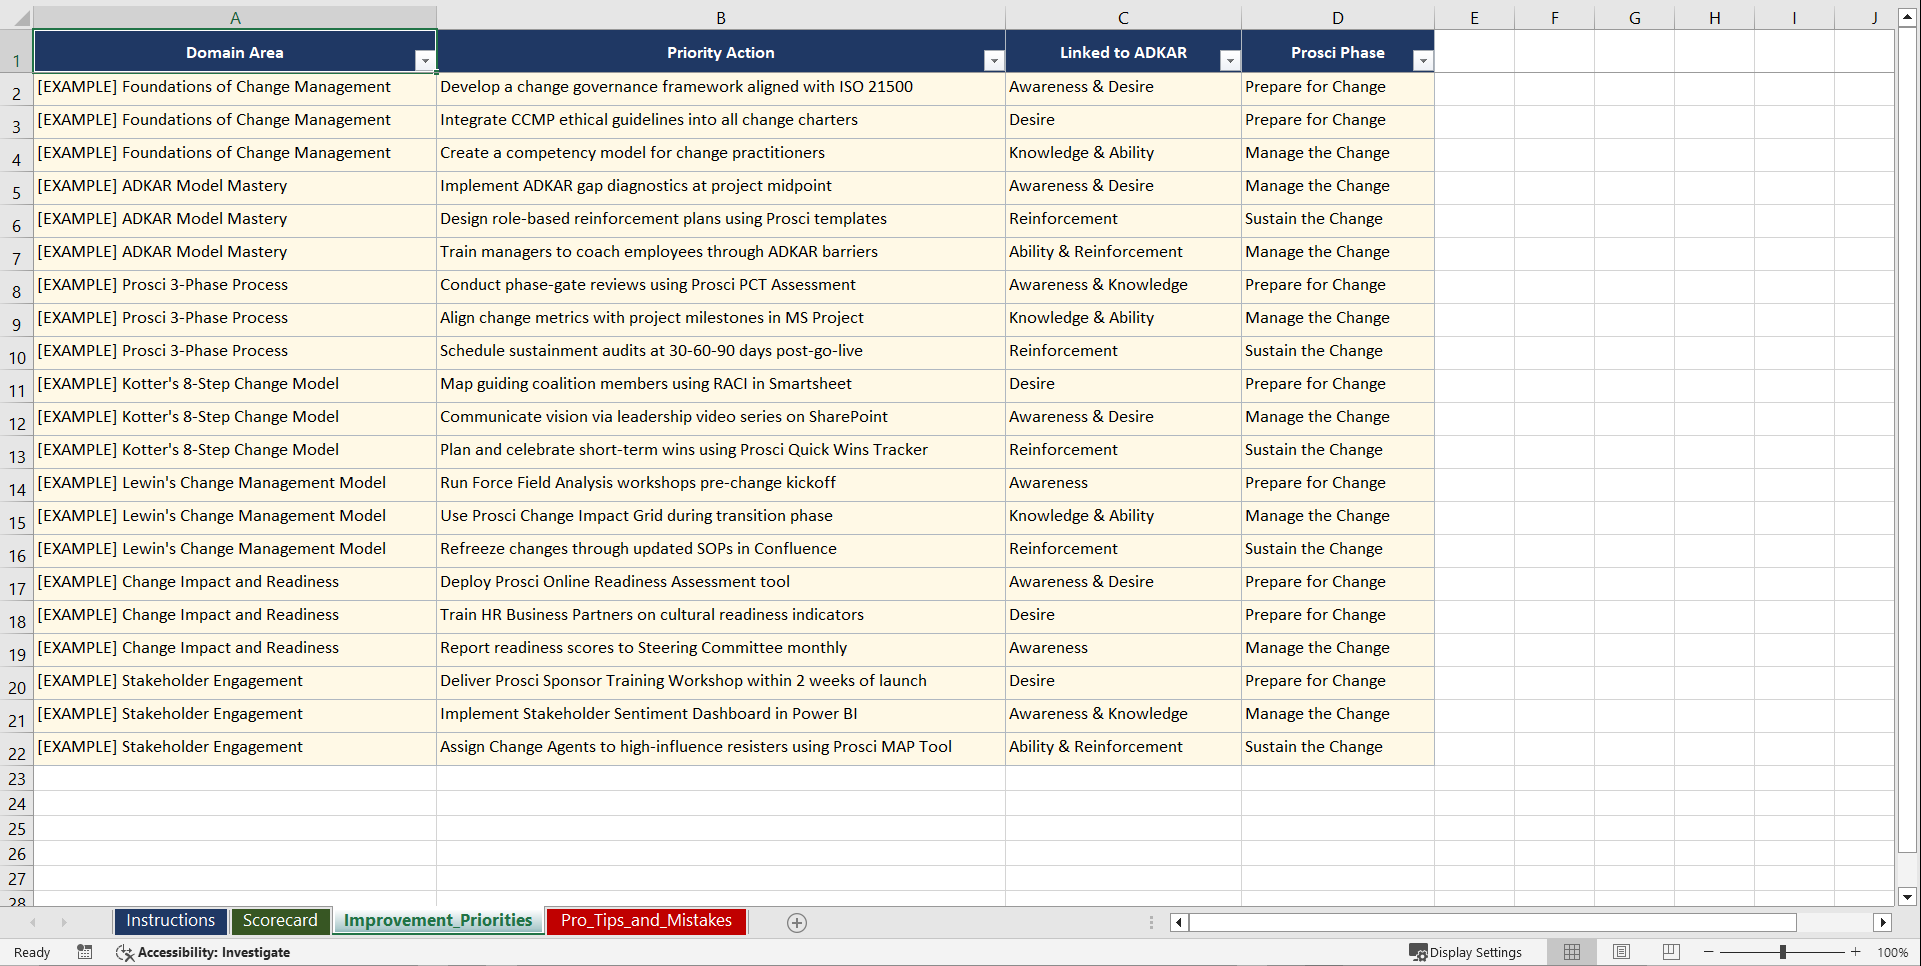Image resolution: width=1921 pixels, height=966 pixels.
Task: Open the Prosci Phase filter dropdown
Action: [1423, 60]
